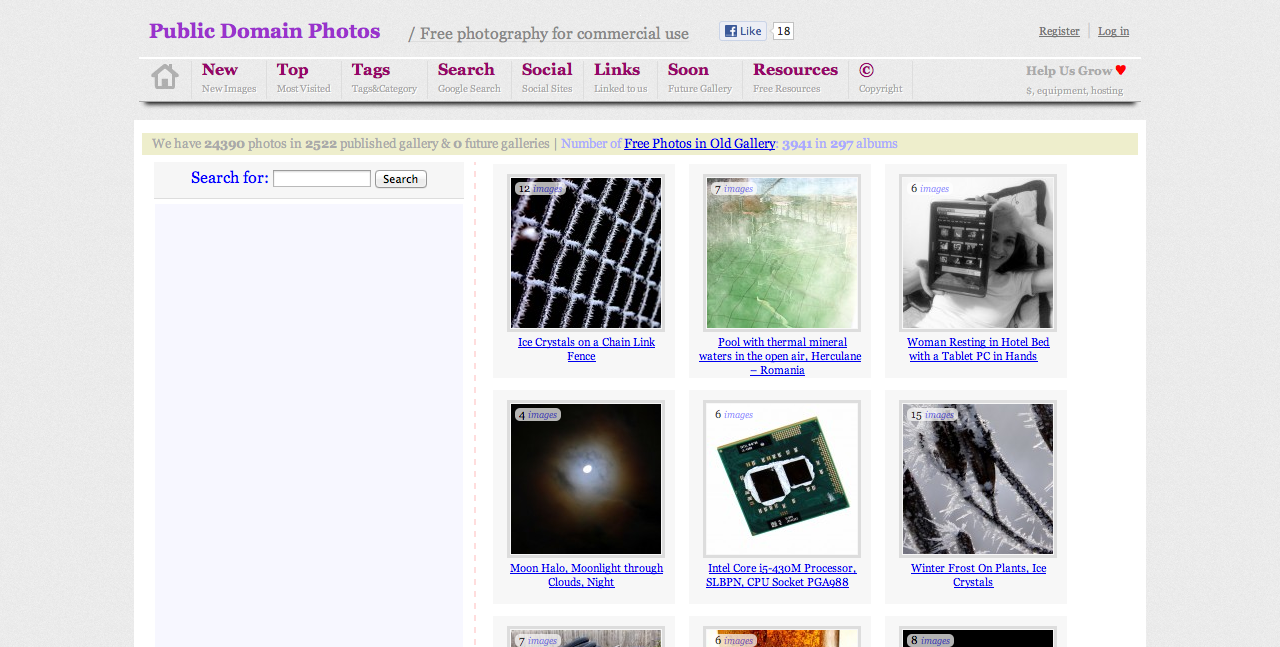Open the Intel Core i5 processor thumbnail
1280x647 pixels.
(x=782, y=479)
